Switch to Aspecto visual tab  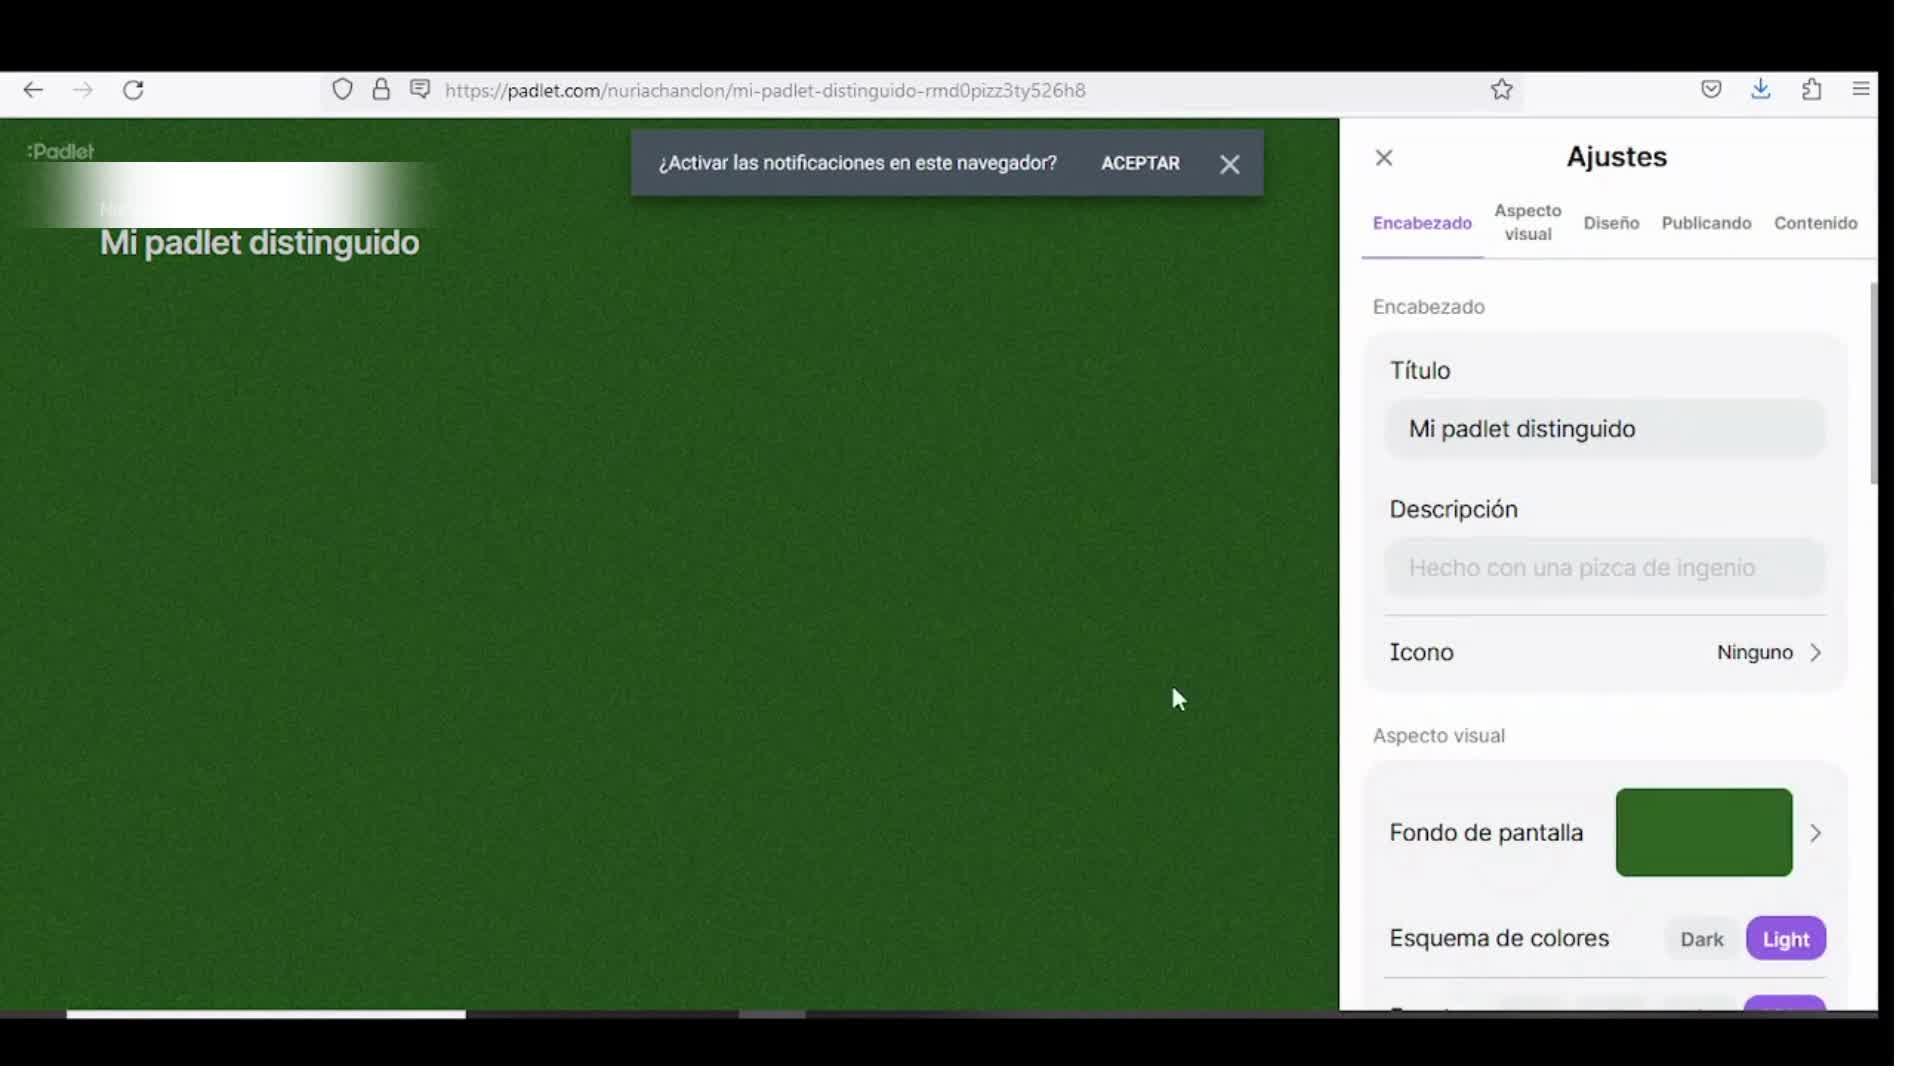[x=1527, y=223]
